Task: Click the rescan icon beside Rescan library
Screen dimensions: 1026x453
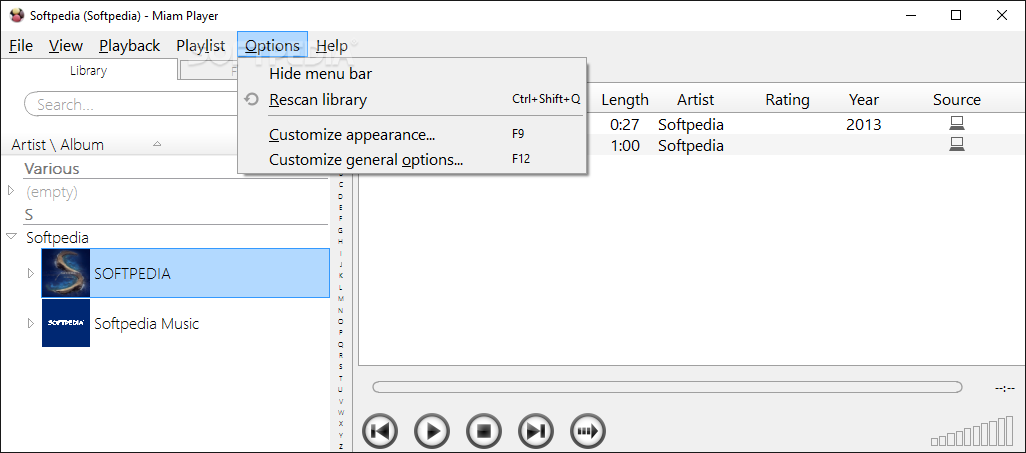Action: [251, 100]
